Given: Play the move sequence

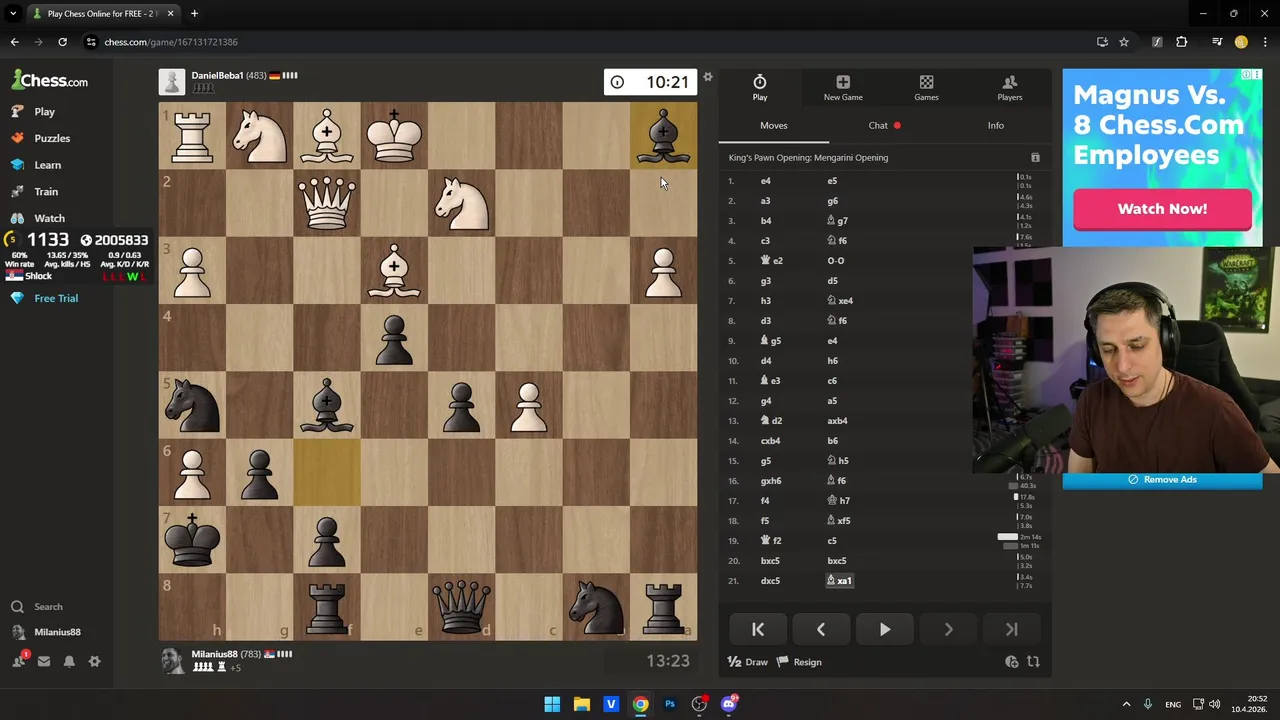Looking at the screenshot, I should pyautogui.click(x=884, y=629).
